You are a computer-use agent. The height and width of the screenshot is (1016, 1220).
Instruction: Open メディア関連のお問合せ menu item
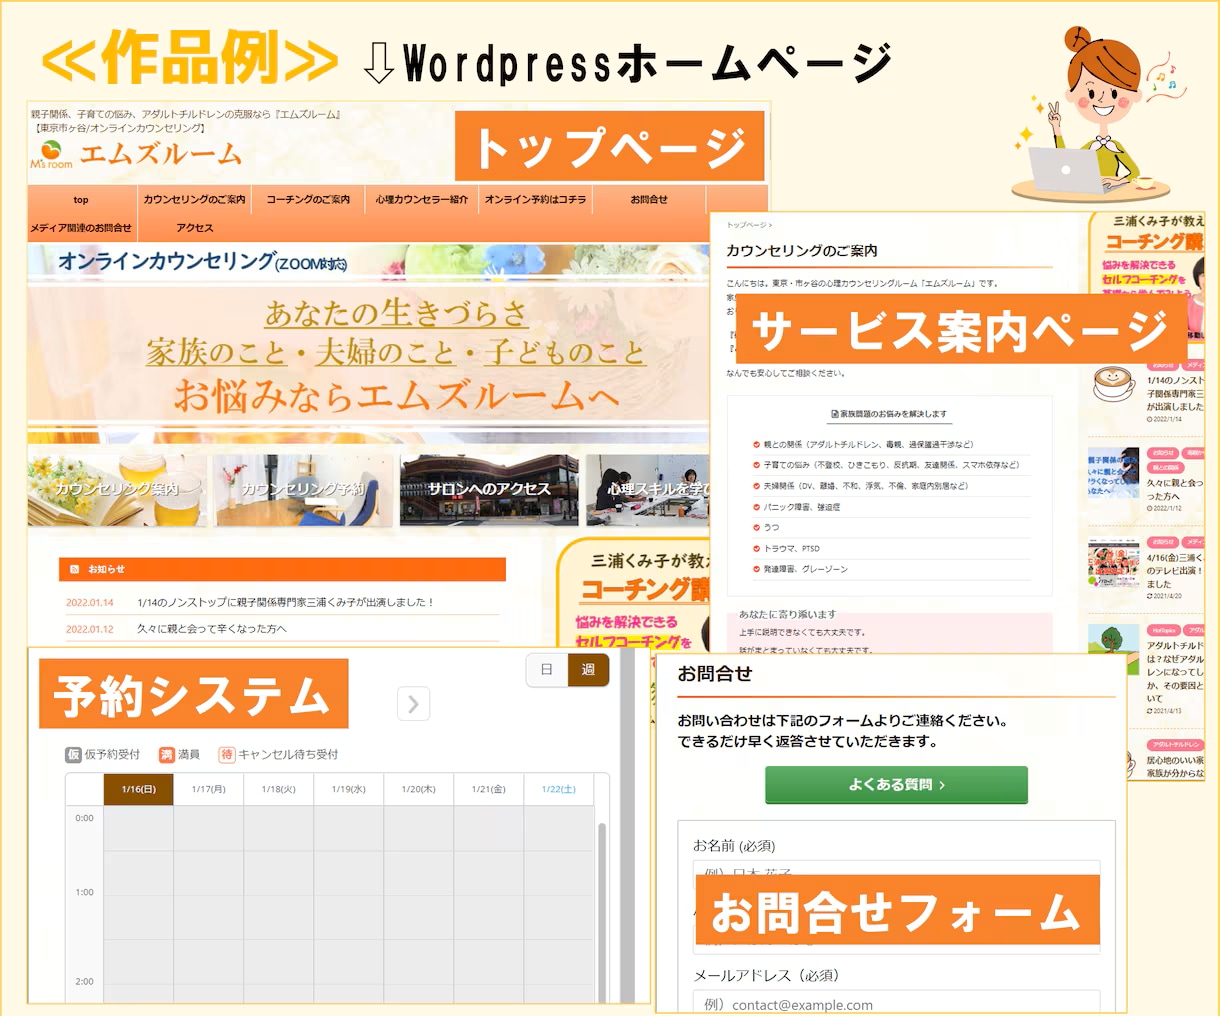(x=81, y=228)
